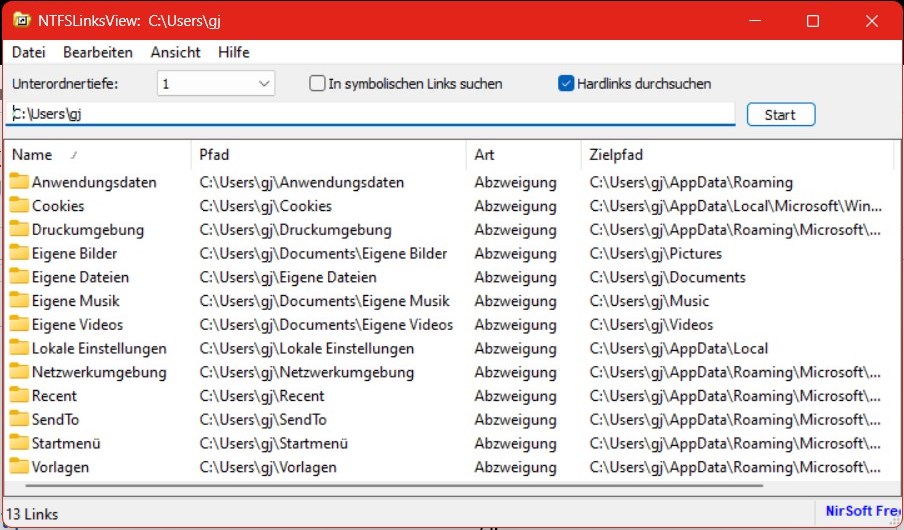This screenshot has width=904, height=530.
Task: Click path C:\Users\gj\Documents\Eigene Bilder
Action: point(323,253)
